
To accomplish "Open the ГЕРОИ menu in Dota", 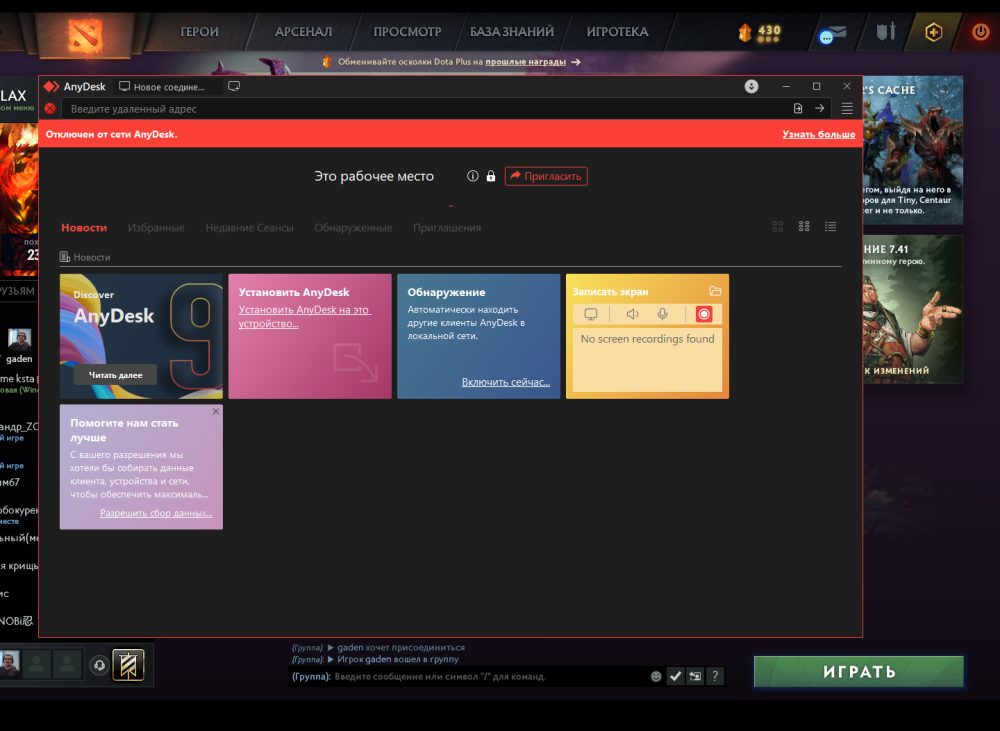I will (x=199, y=32).
